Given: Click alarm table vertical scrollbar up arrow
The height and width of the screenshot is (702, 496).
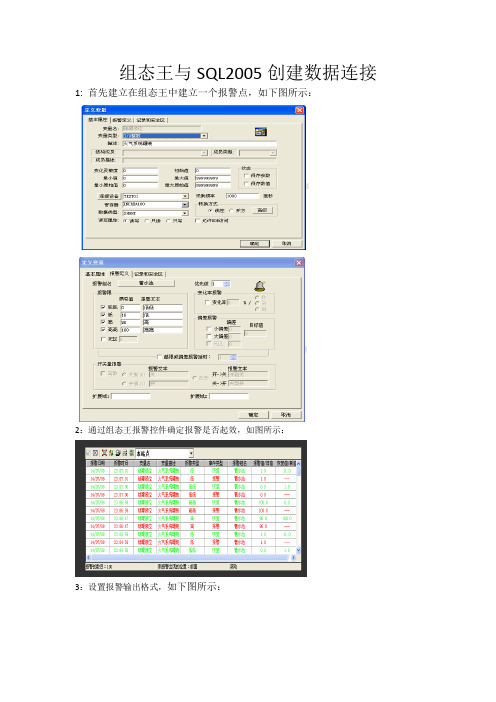Looking at the screenshot, I should pyautogui.click(x=299, y=463).
